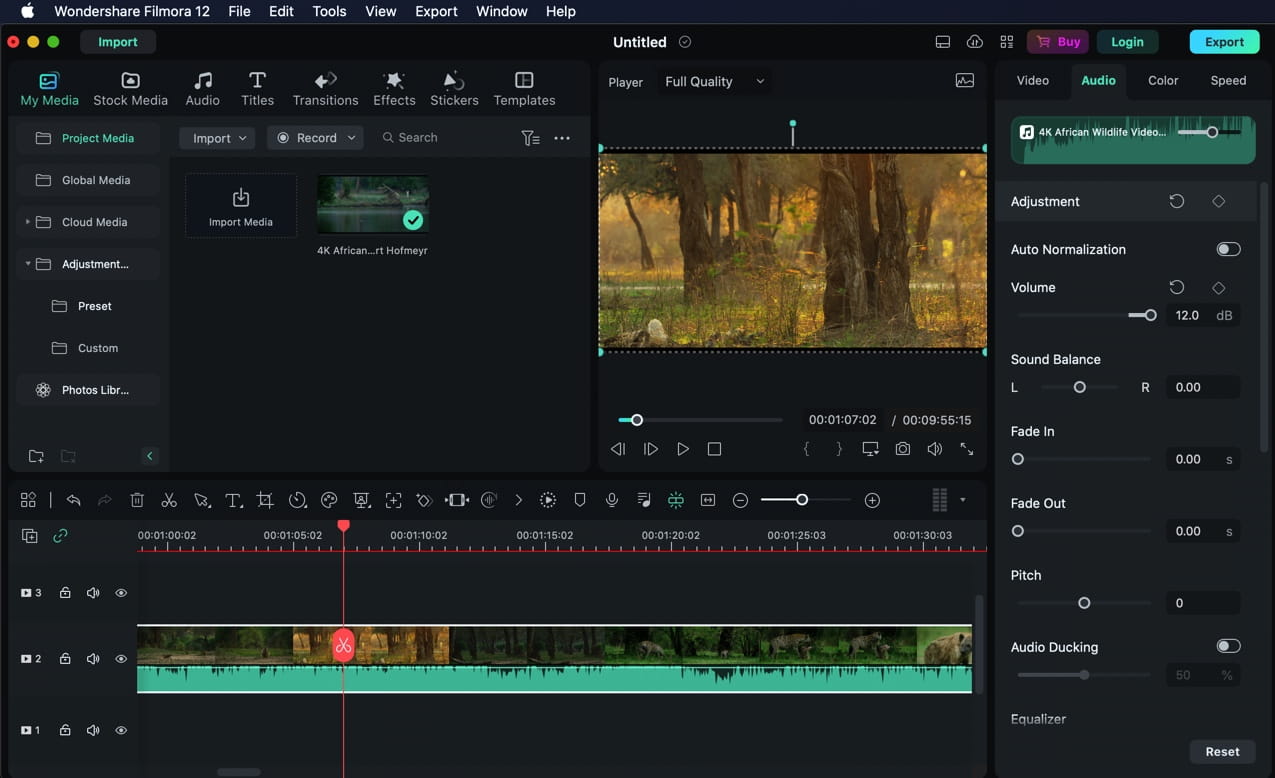Take a snapshot with the camera icon
The image size is (1275, 778).
(x=903, y=450)
